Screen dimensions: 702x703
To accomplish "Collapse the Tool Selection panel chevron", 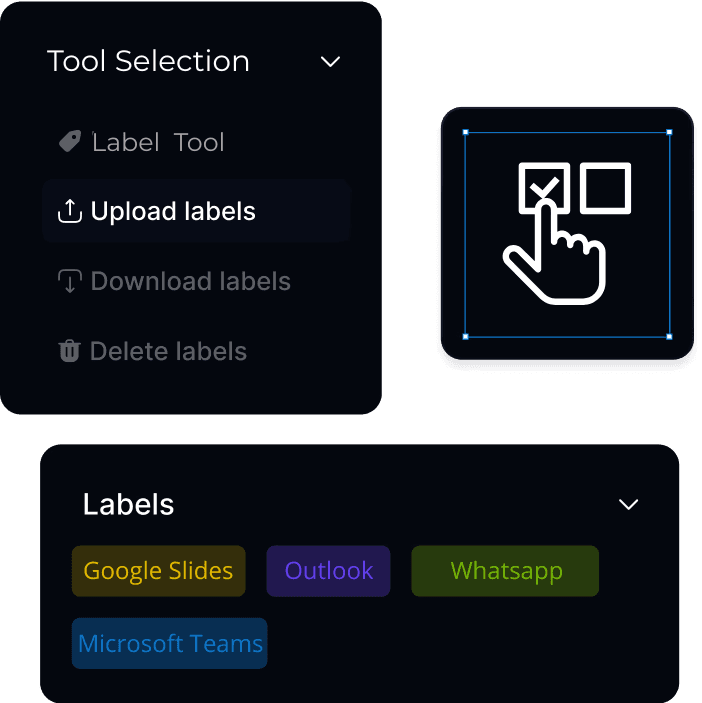I will pos(330,61).
